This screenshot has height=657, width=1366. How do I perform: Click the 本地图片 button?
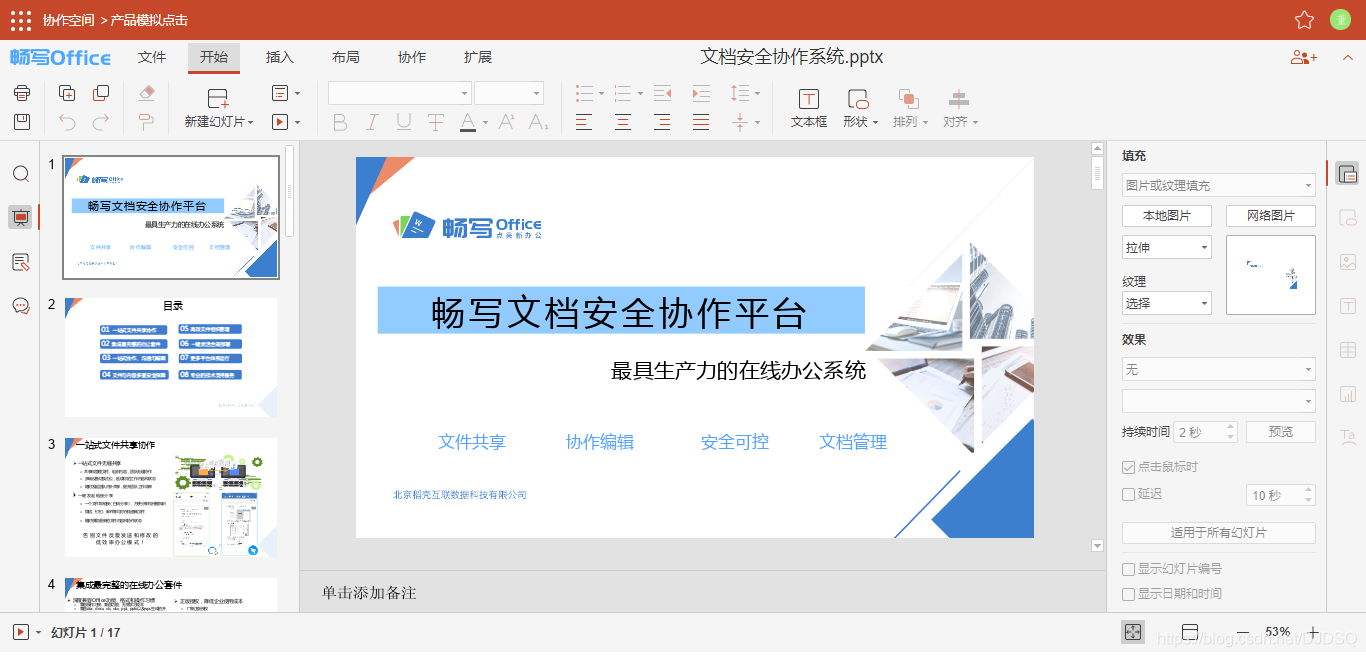click(x=1167, y=216)
